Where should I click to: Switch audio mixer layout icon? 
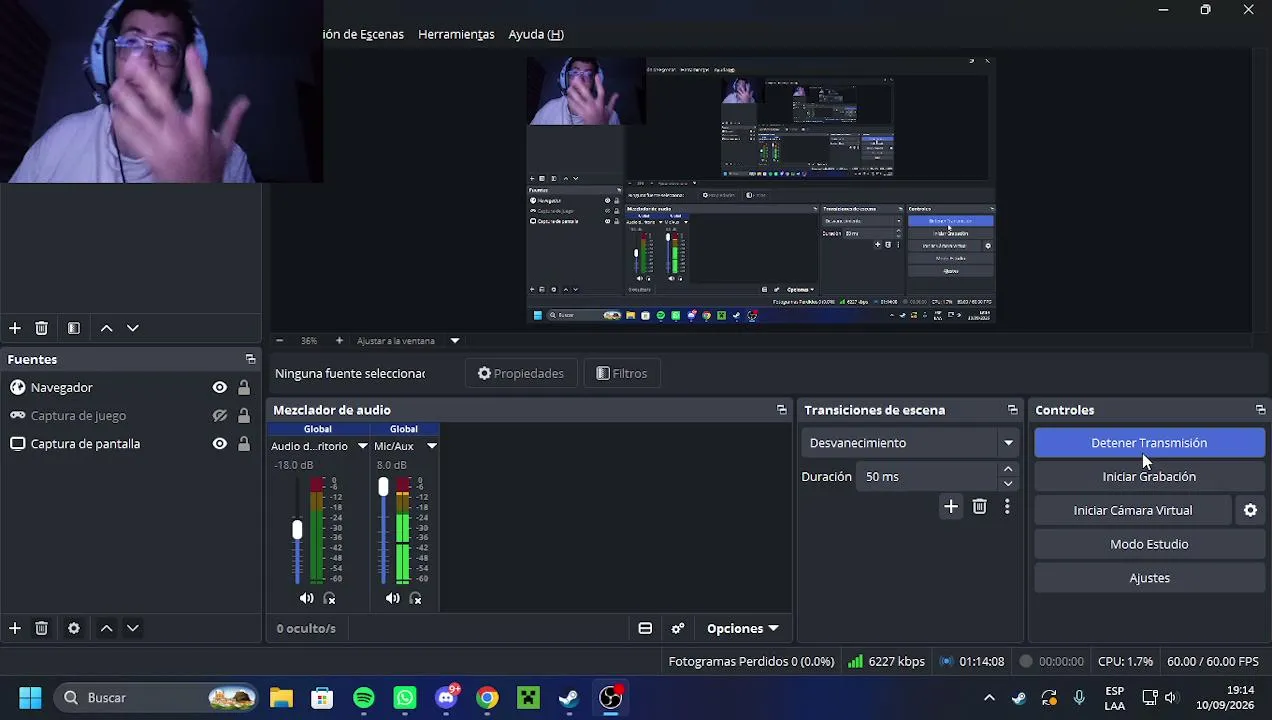point(645,628)
